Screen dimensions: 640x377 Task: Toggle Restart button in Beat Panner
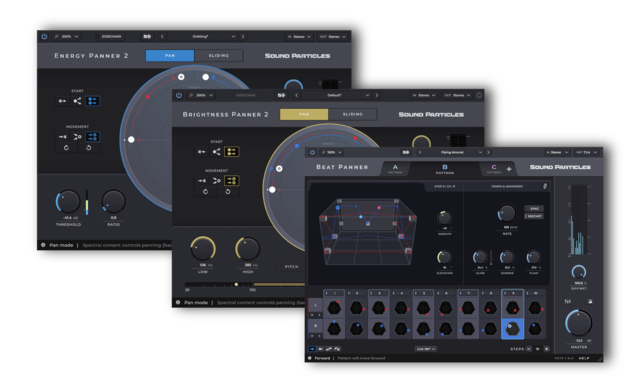(x=534, y=216)
